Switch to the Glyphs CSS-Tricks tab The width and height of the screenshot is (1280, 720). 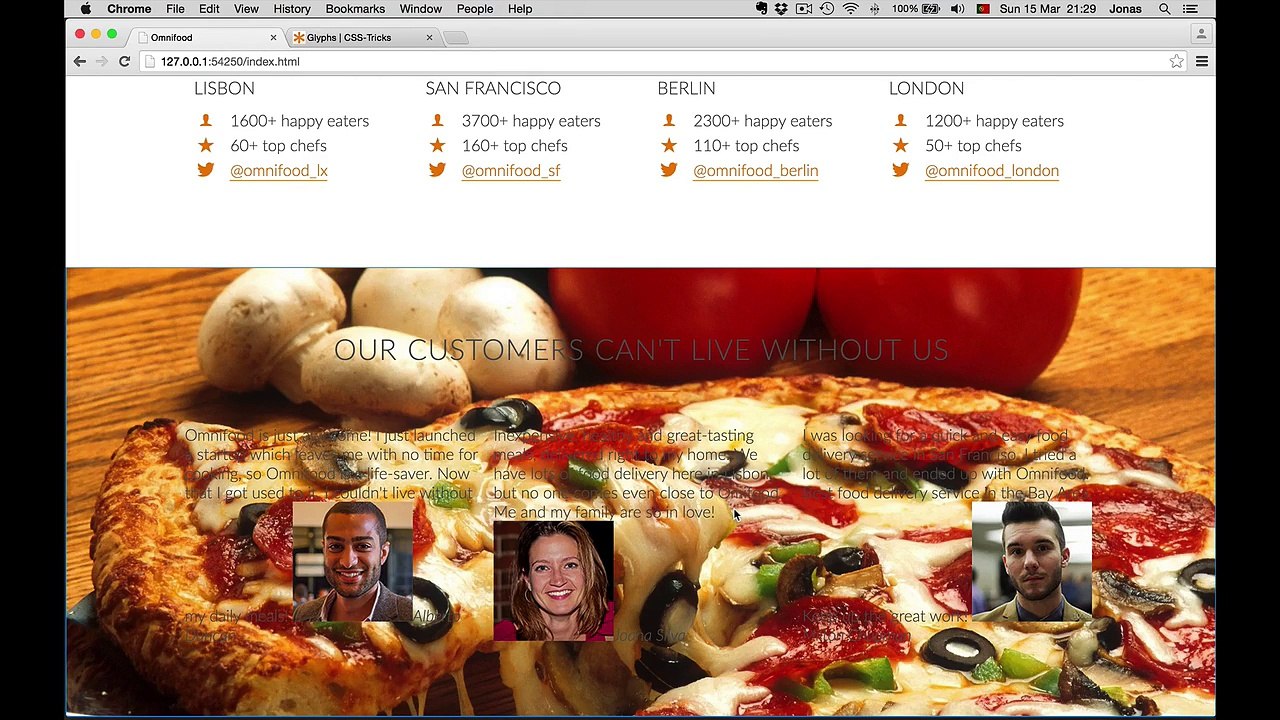click(362, 38)
